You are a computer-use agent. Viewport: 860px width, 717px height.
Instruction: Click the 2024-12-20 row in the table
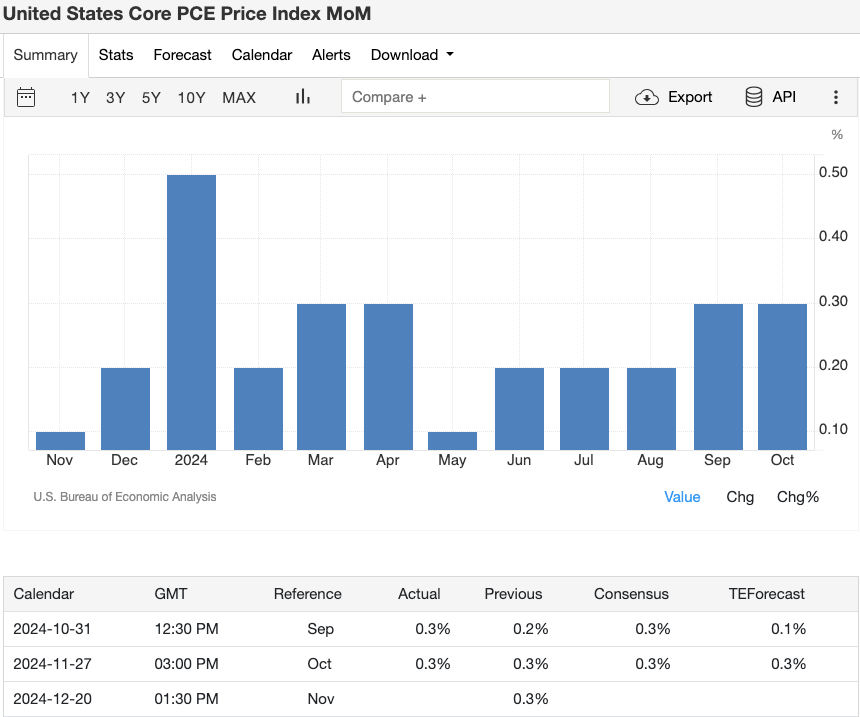[430, 699]
